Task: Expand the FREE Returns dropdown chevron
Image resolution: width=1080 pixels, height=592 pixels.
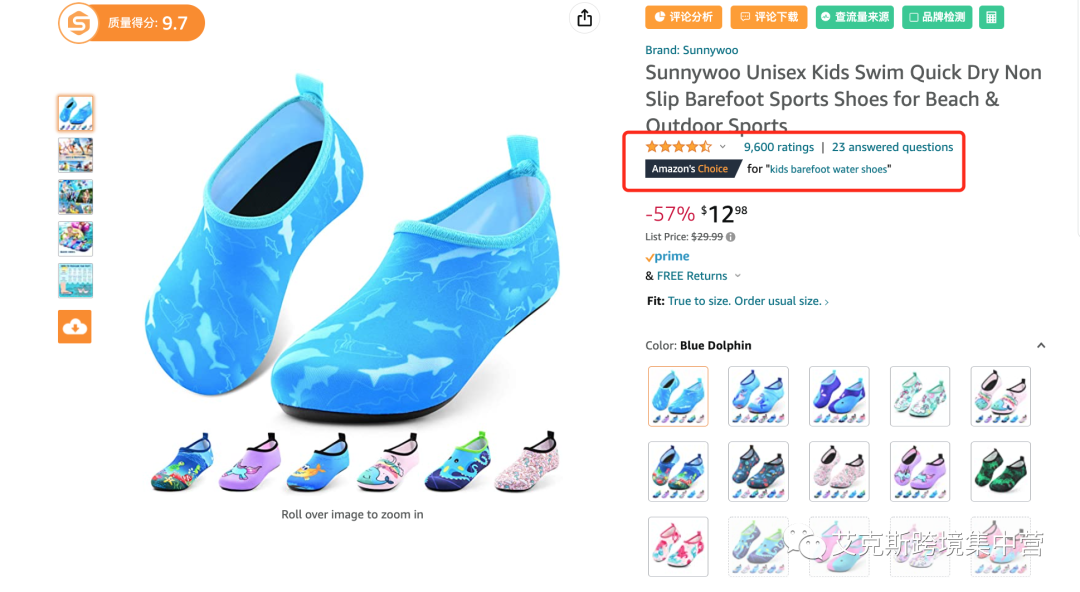Action: [x=738, y=276]
